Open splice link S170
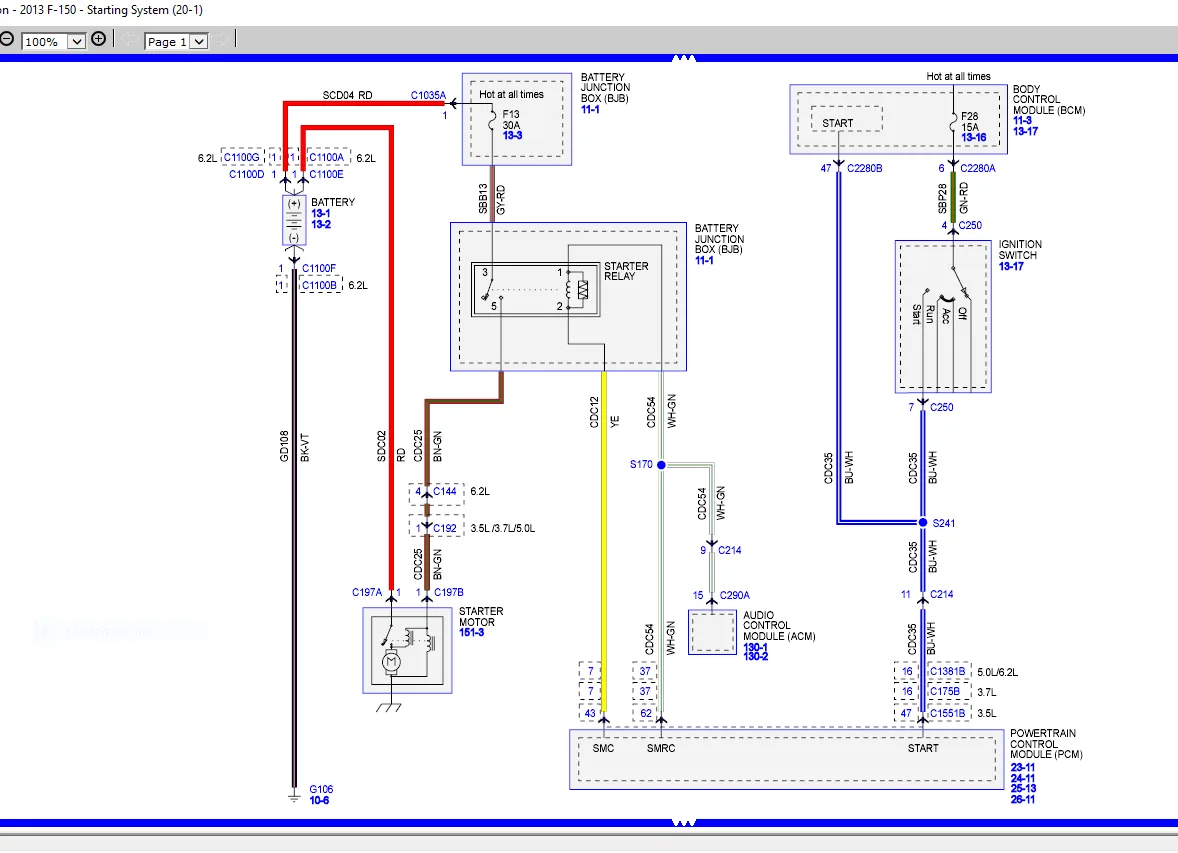 pyautogui.click(x=641, y=464)
